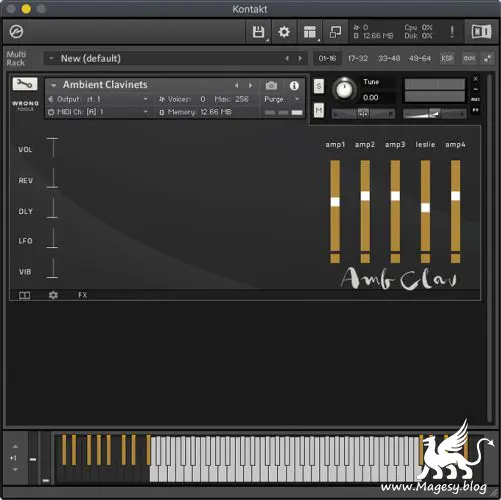Minimize instrument header with minus icon
Screen dimensions: 501x500
pos(476,89)
